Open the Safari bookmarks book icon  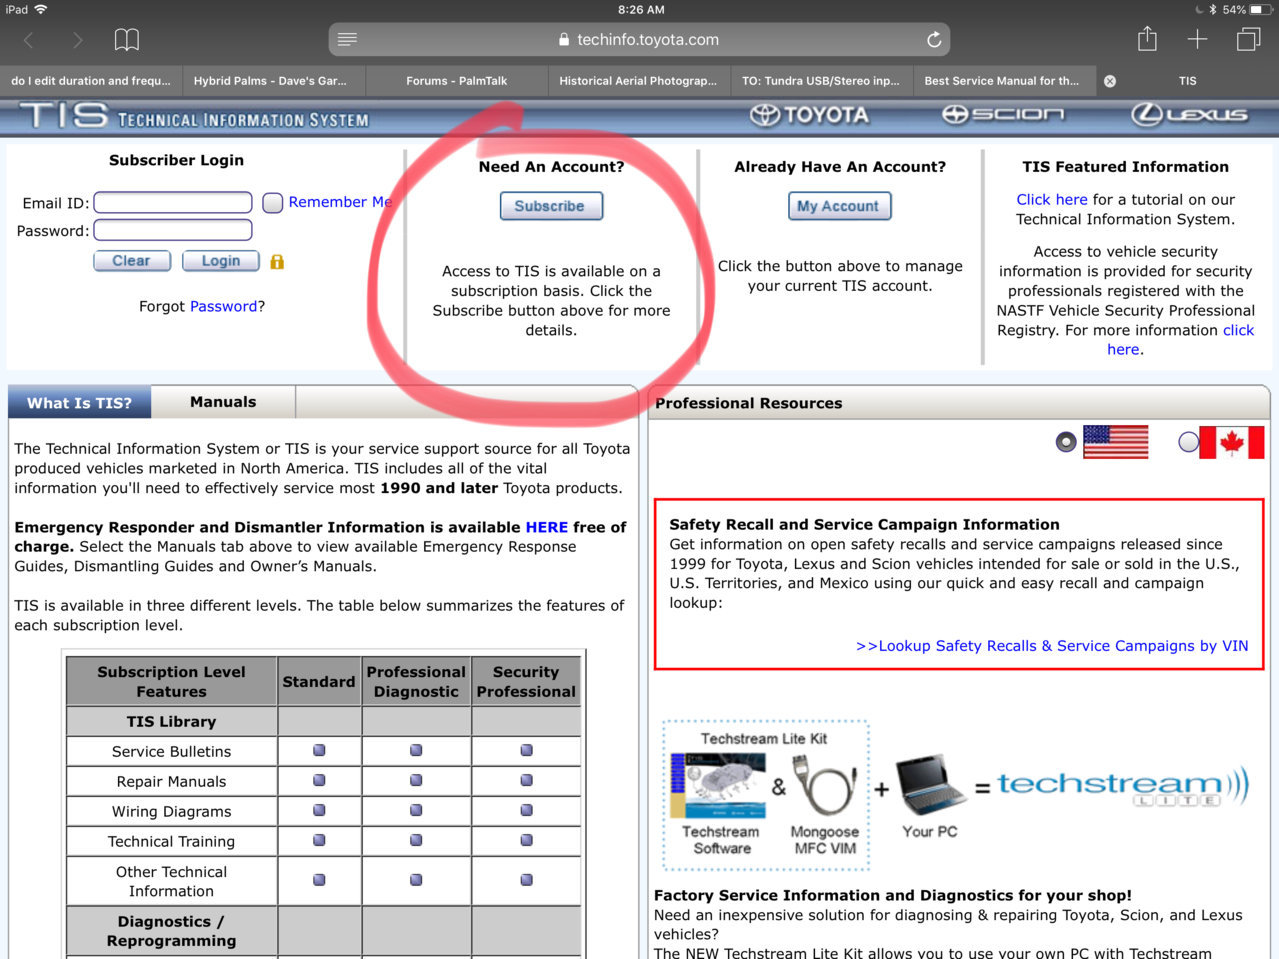tap(127, 40)
